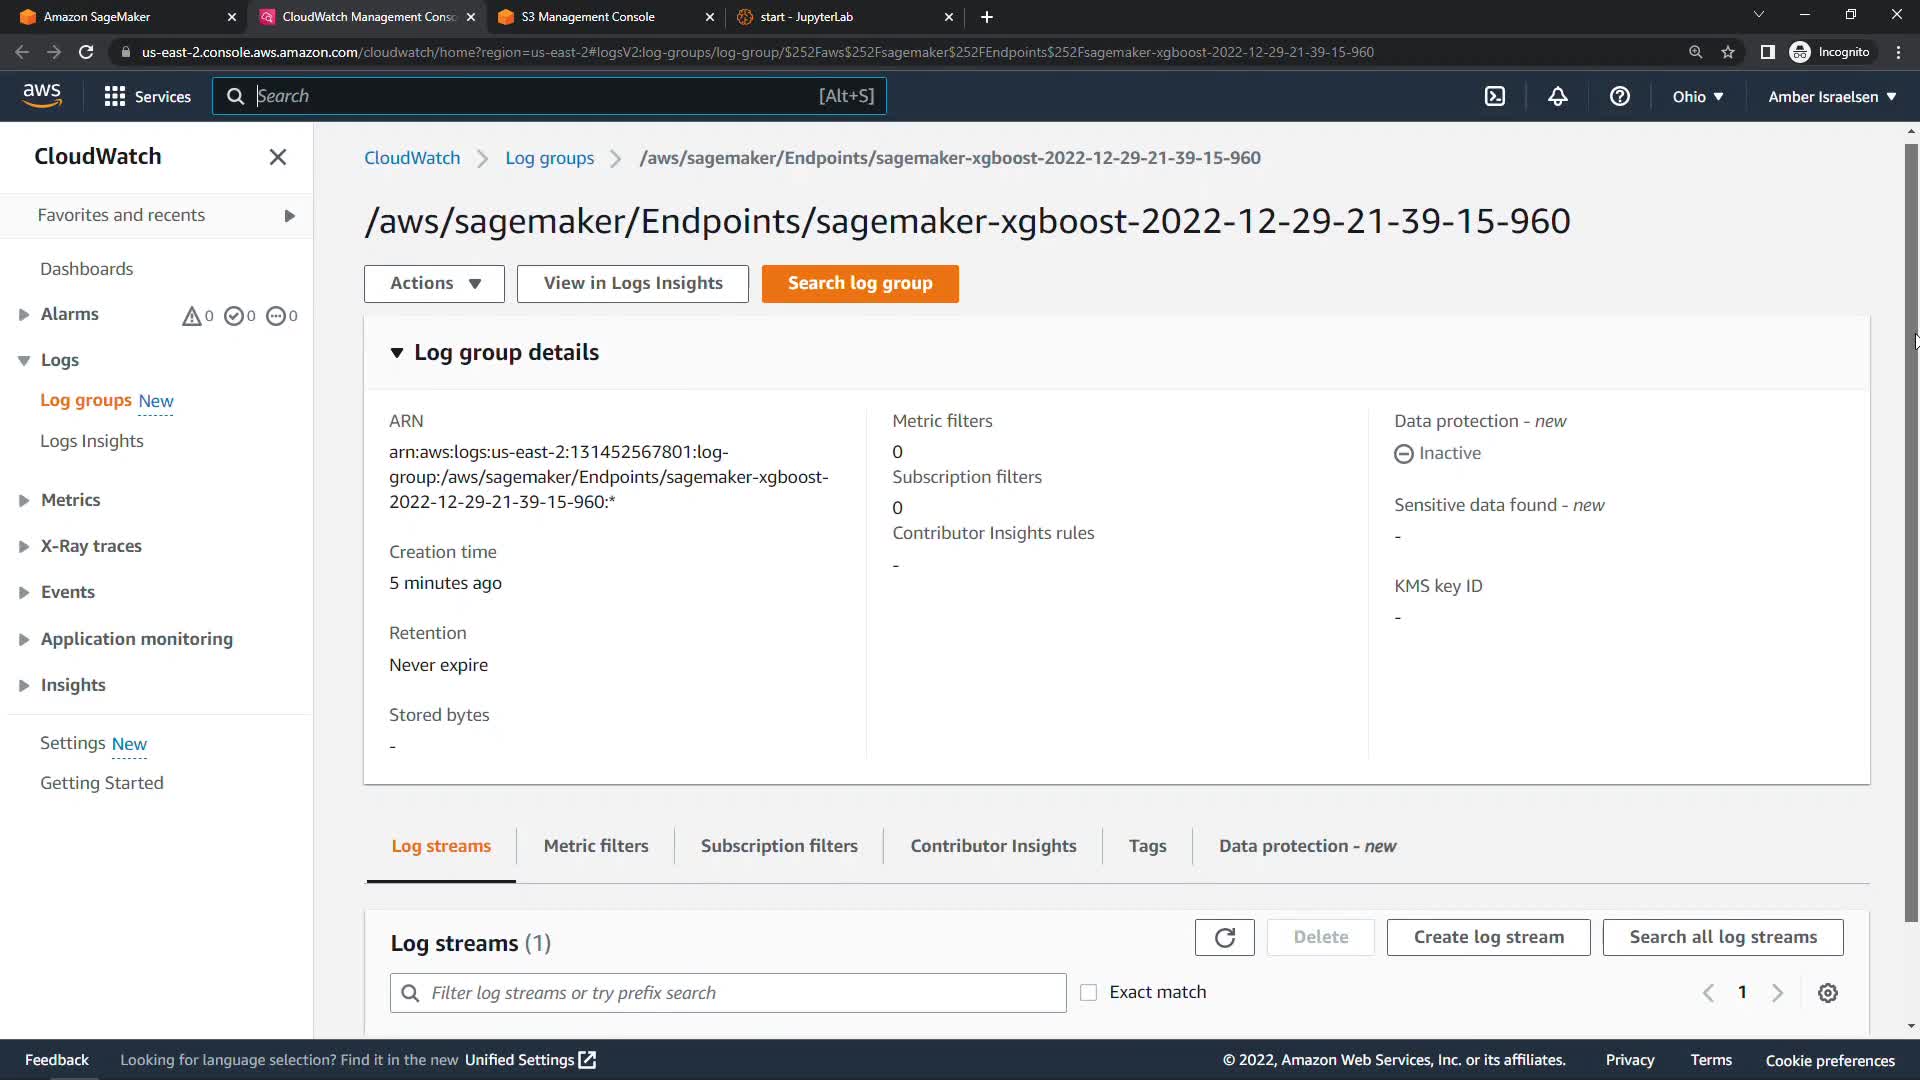Screen dimensions: 1920x1080
Task: Click the Services grid icon
Action: pyautogui.click(x=114, y=96)
